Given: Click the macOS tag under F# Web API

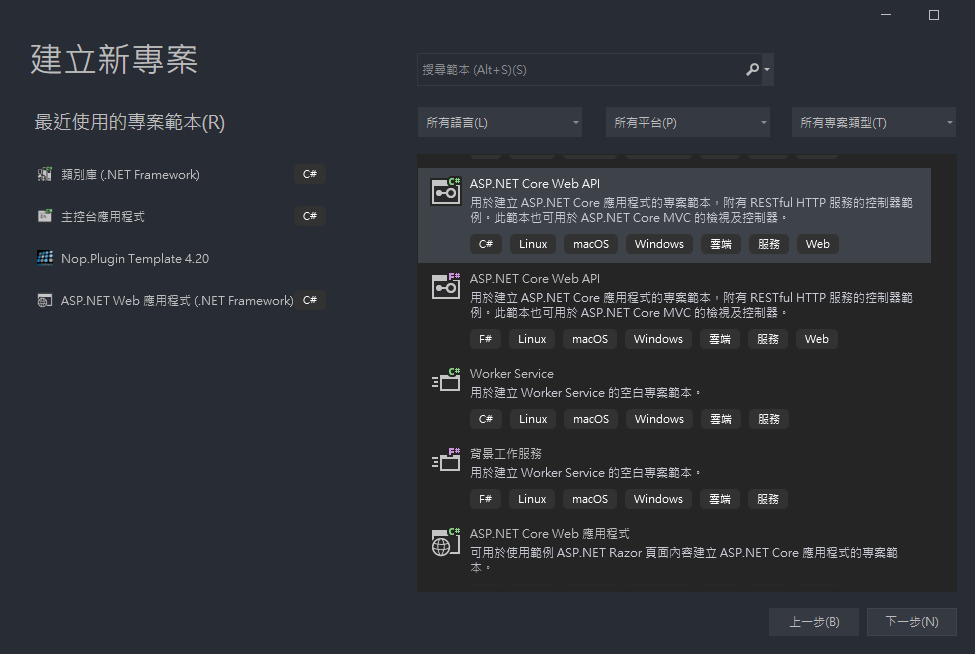Looking at the screenshot, I should click(x=590, y=339).
